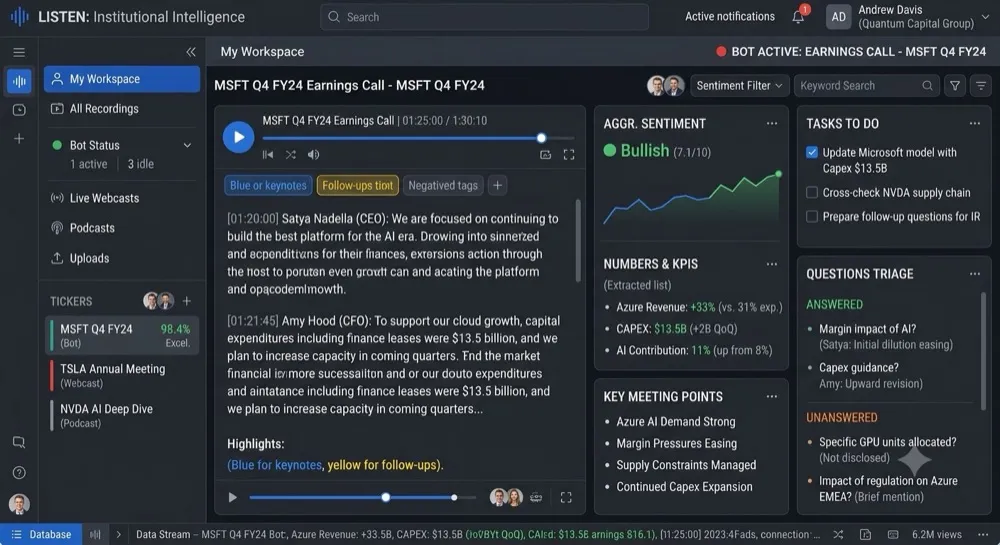
Task: Click Active notifications label
Action: point(730,17)
